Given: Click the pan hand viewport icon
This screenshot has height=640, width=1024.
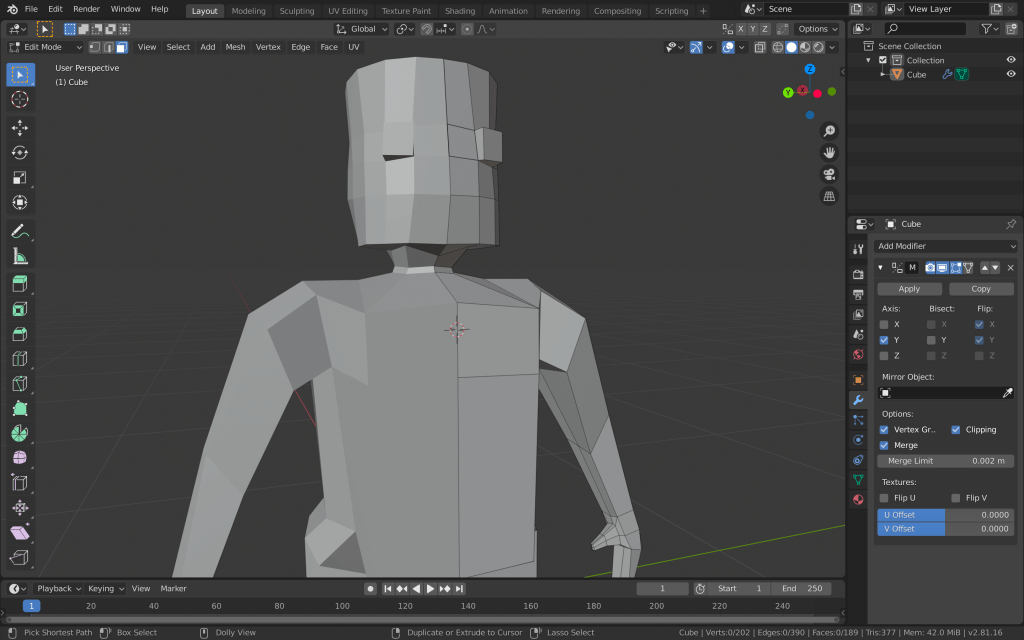Looking at the screenshot, I should pos(829,152).
